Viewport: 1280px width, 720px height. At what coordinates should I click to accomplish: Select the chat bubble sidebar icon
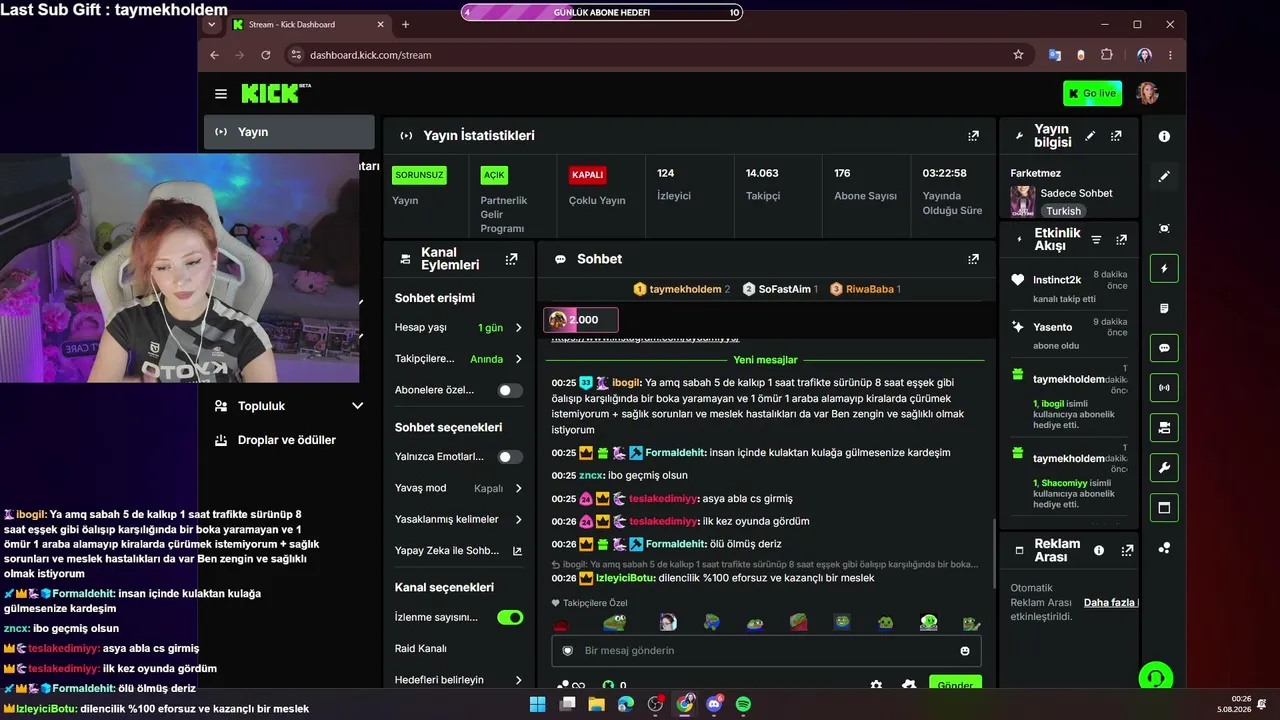coord(1164,349)
